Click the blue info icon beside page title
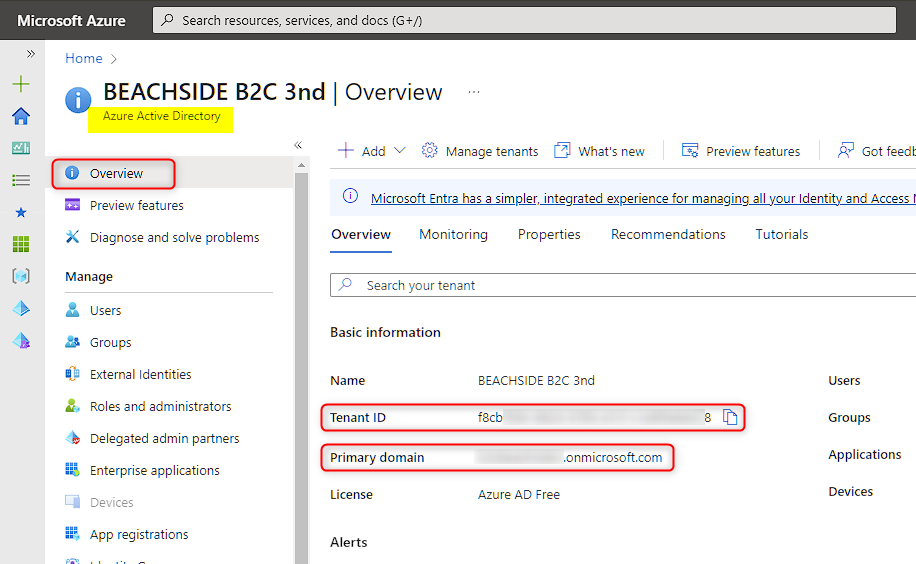 78,99
